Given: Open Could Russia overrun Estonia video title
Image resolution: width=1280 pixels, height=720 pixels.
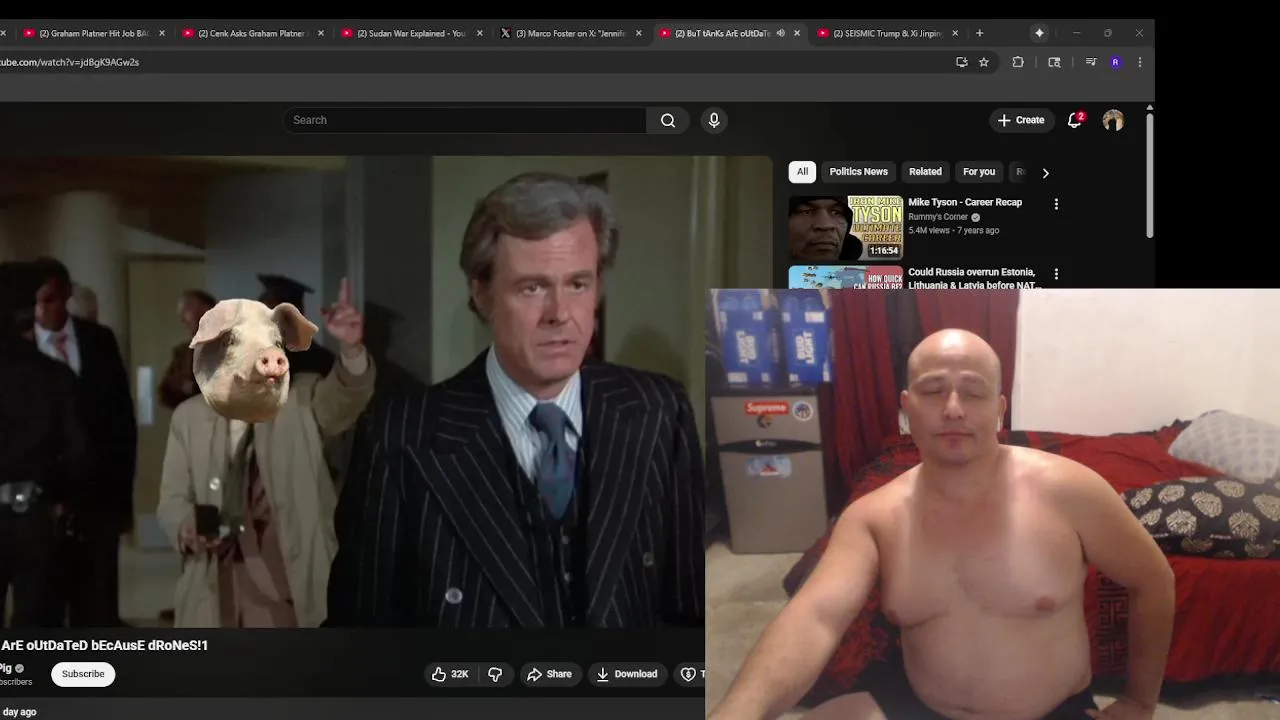Looking at the screenshot, I should 974,278.
